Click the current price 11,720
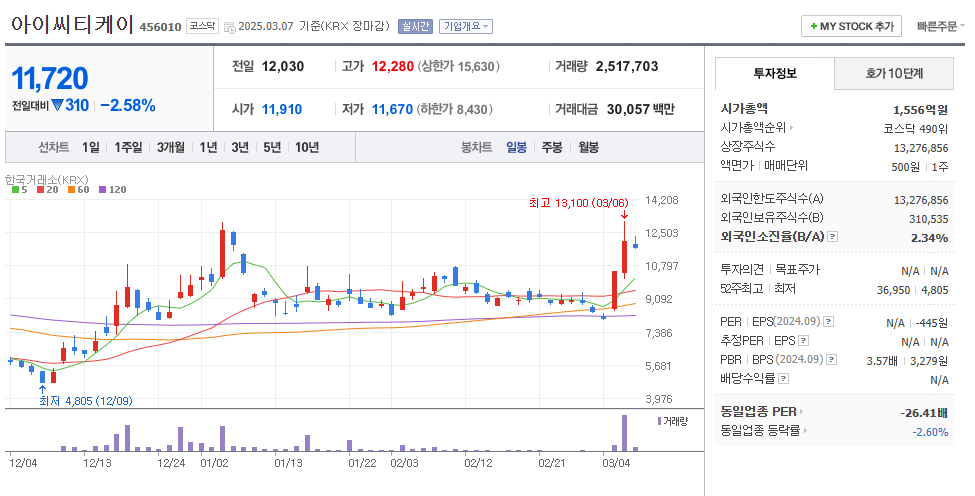The image size is (975, 496). tap(50, 79)
